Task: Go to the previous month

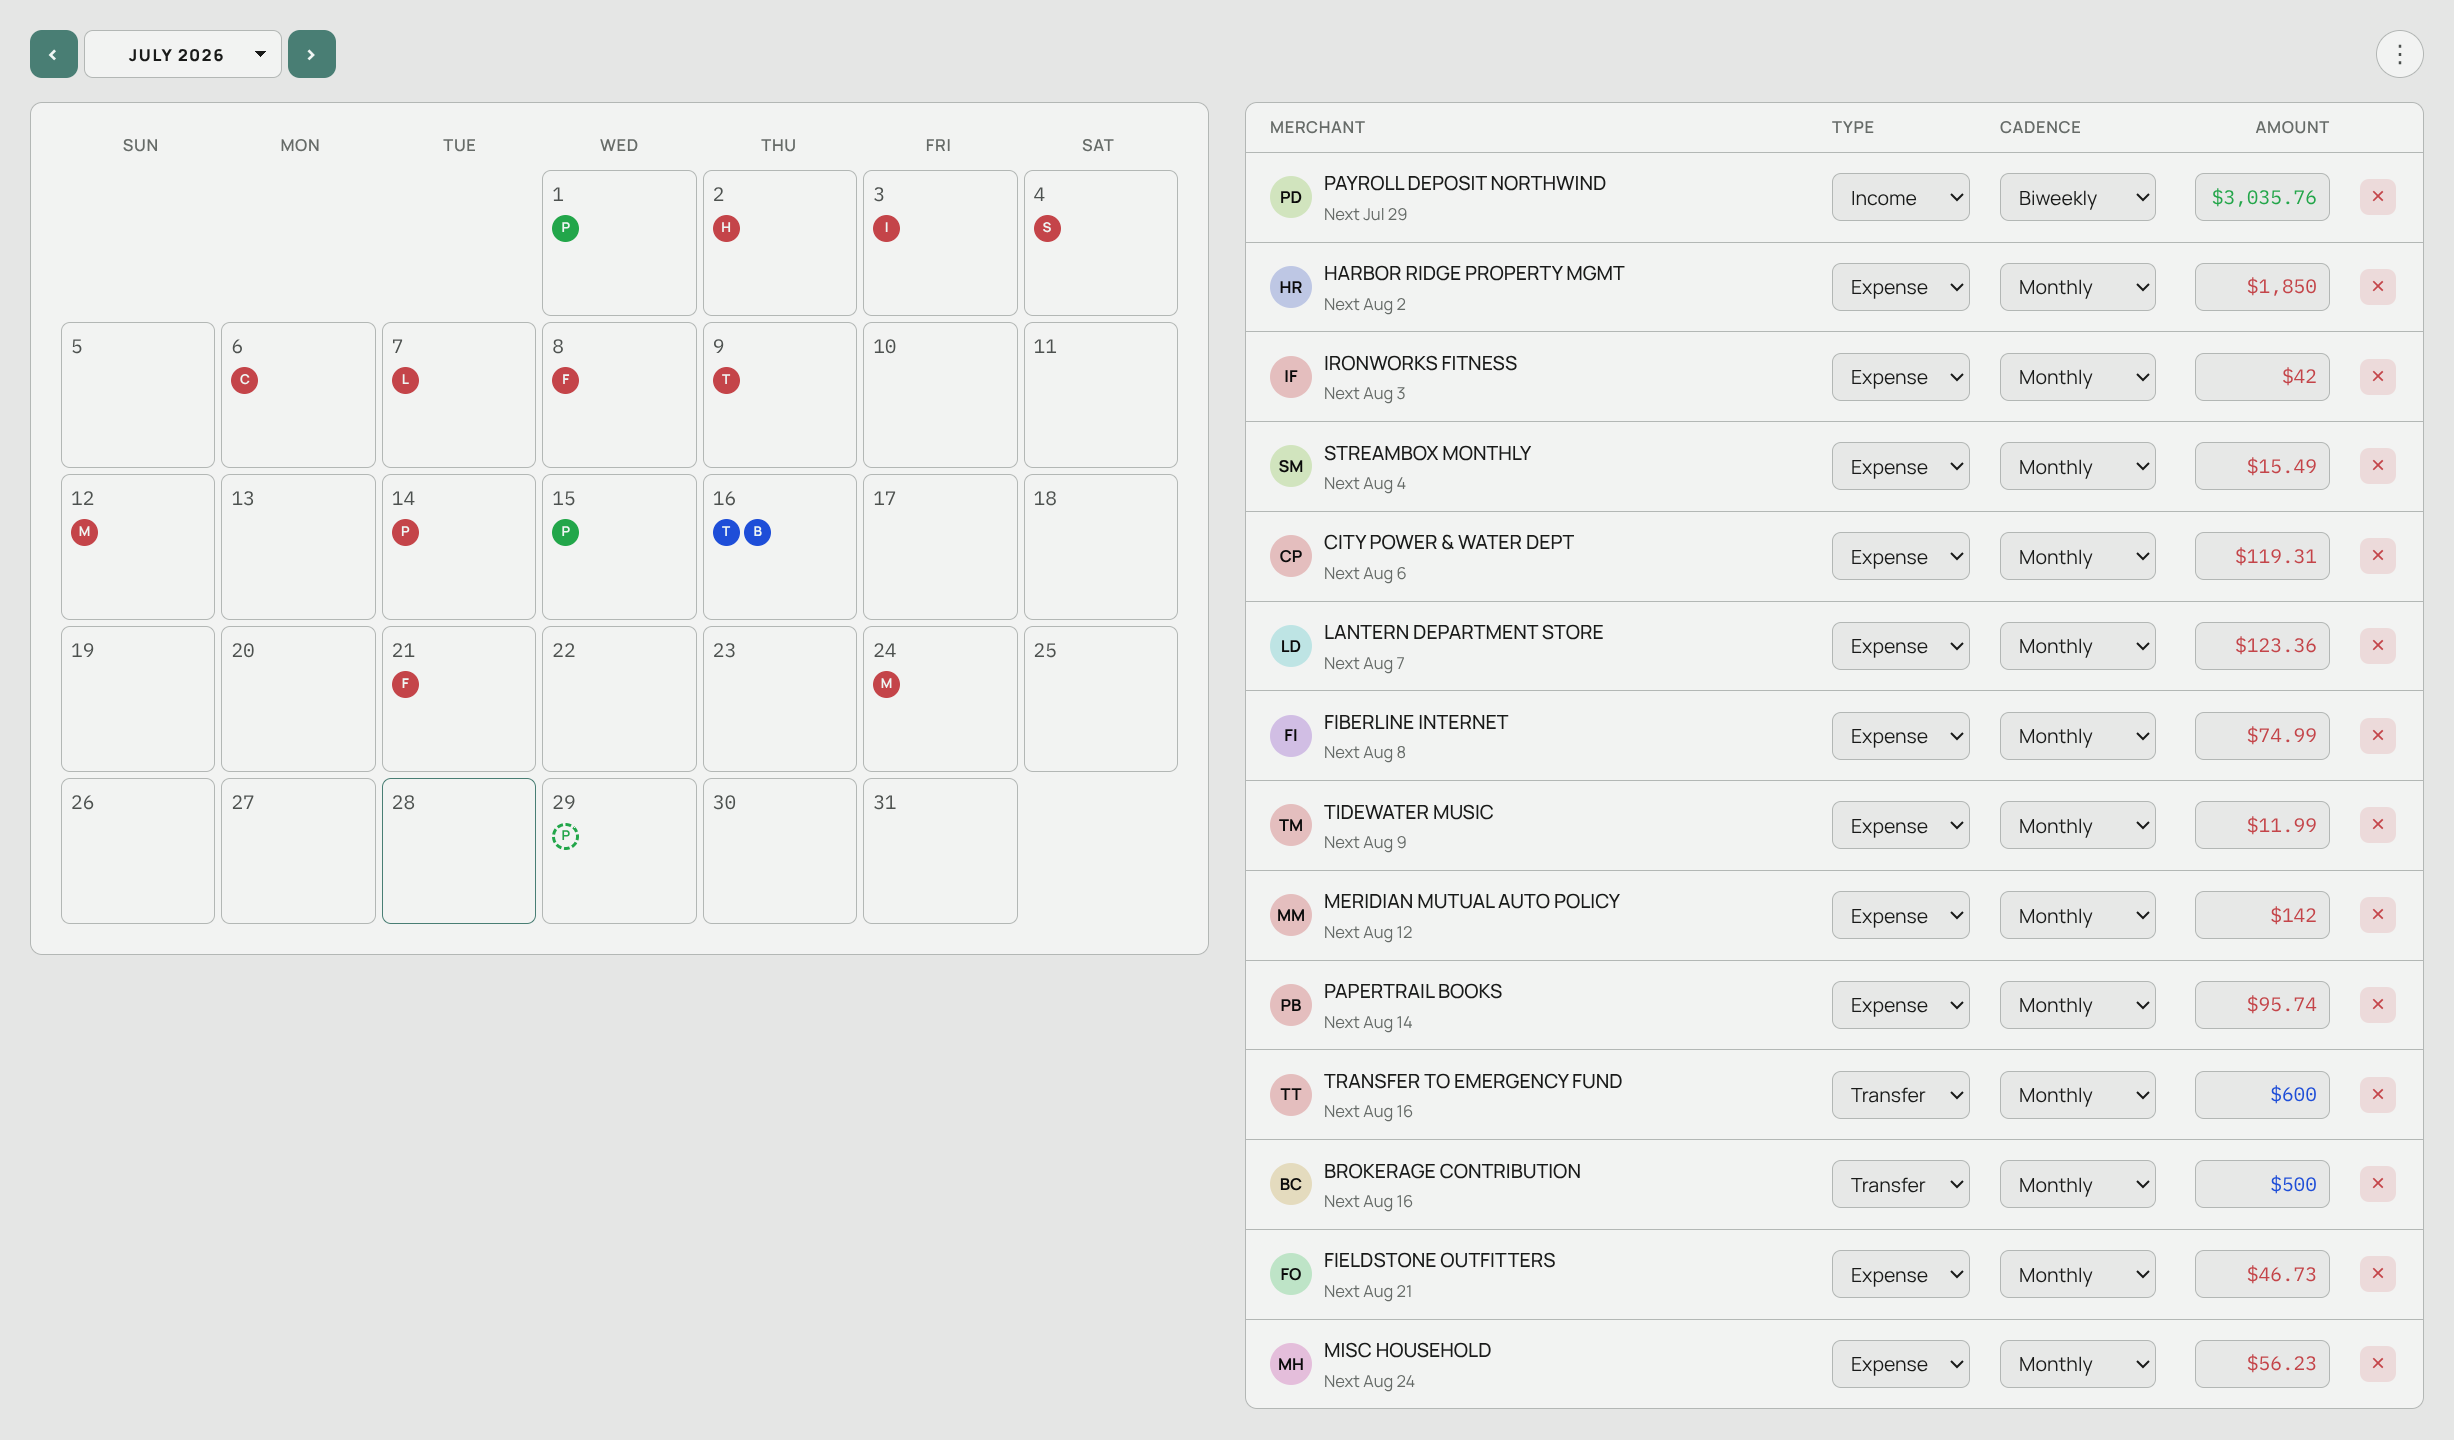Action: click(x=54, y=54)
